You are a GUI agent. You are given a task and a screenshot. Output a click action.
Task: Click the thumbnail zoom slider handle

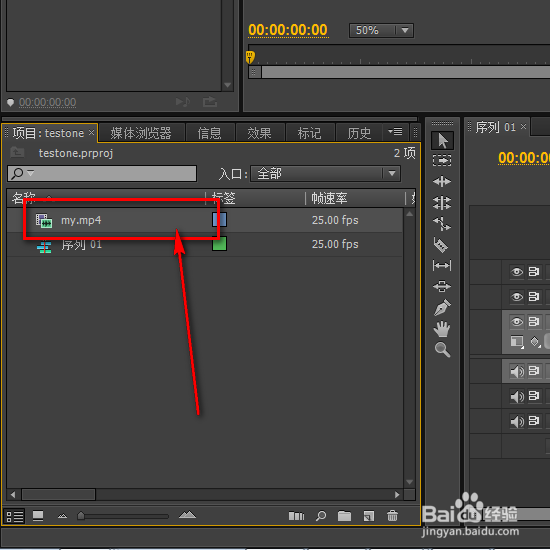point(81,516)
